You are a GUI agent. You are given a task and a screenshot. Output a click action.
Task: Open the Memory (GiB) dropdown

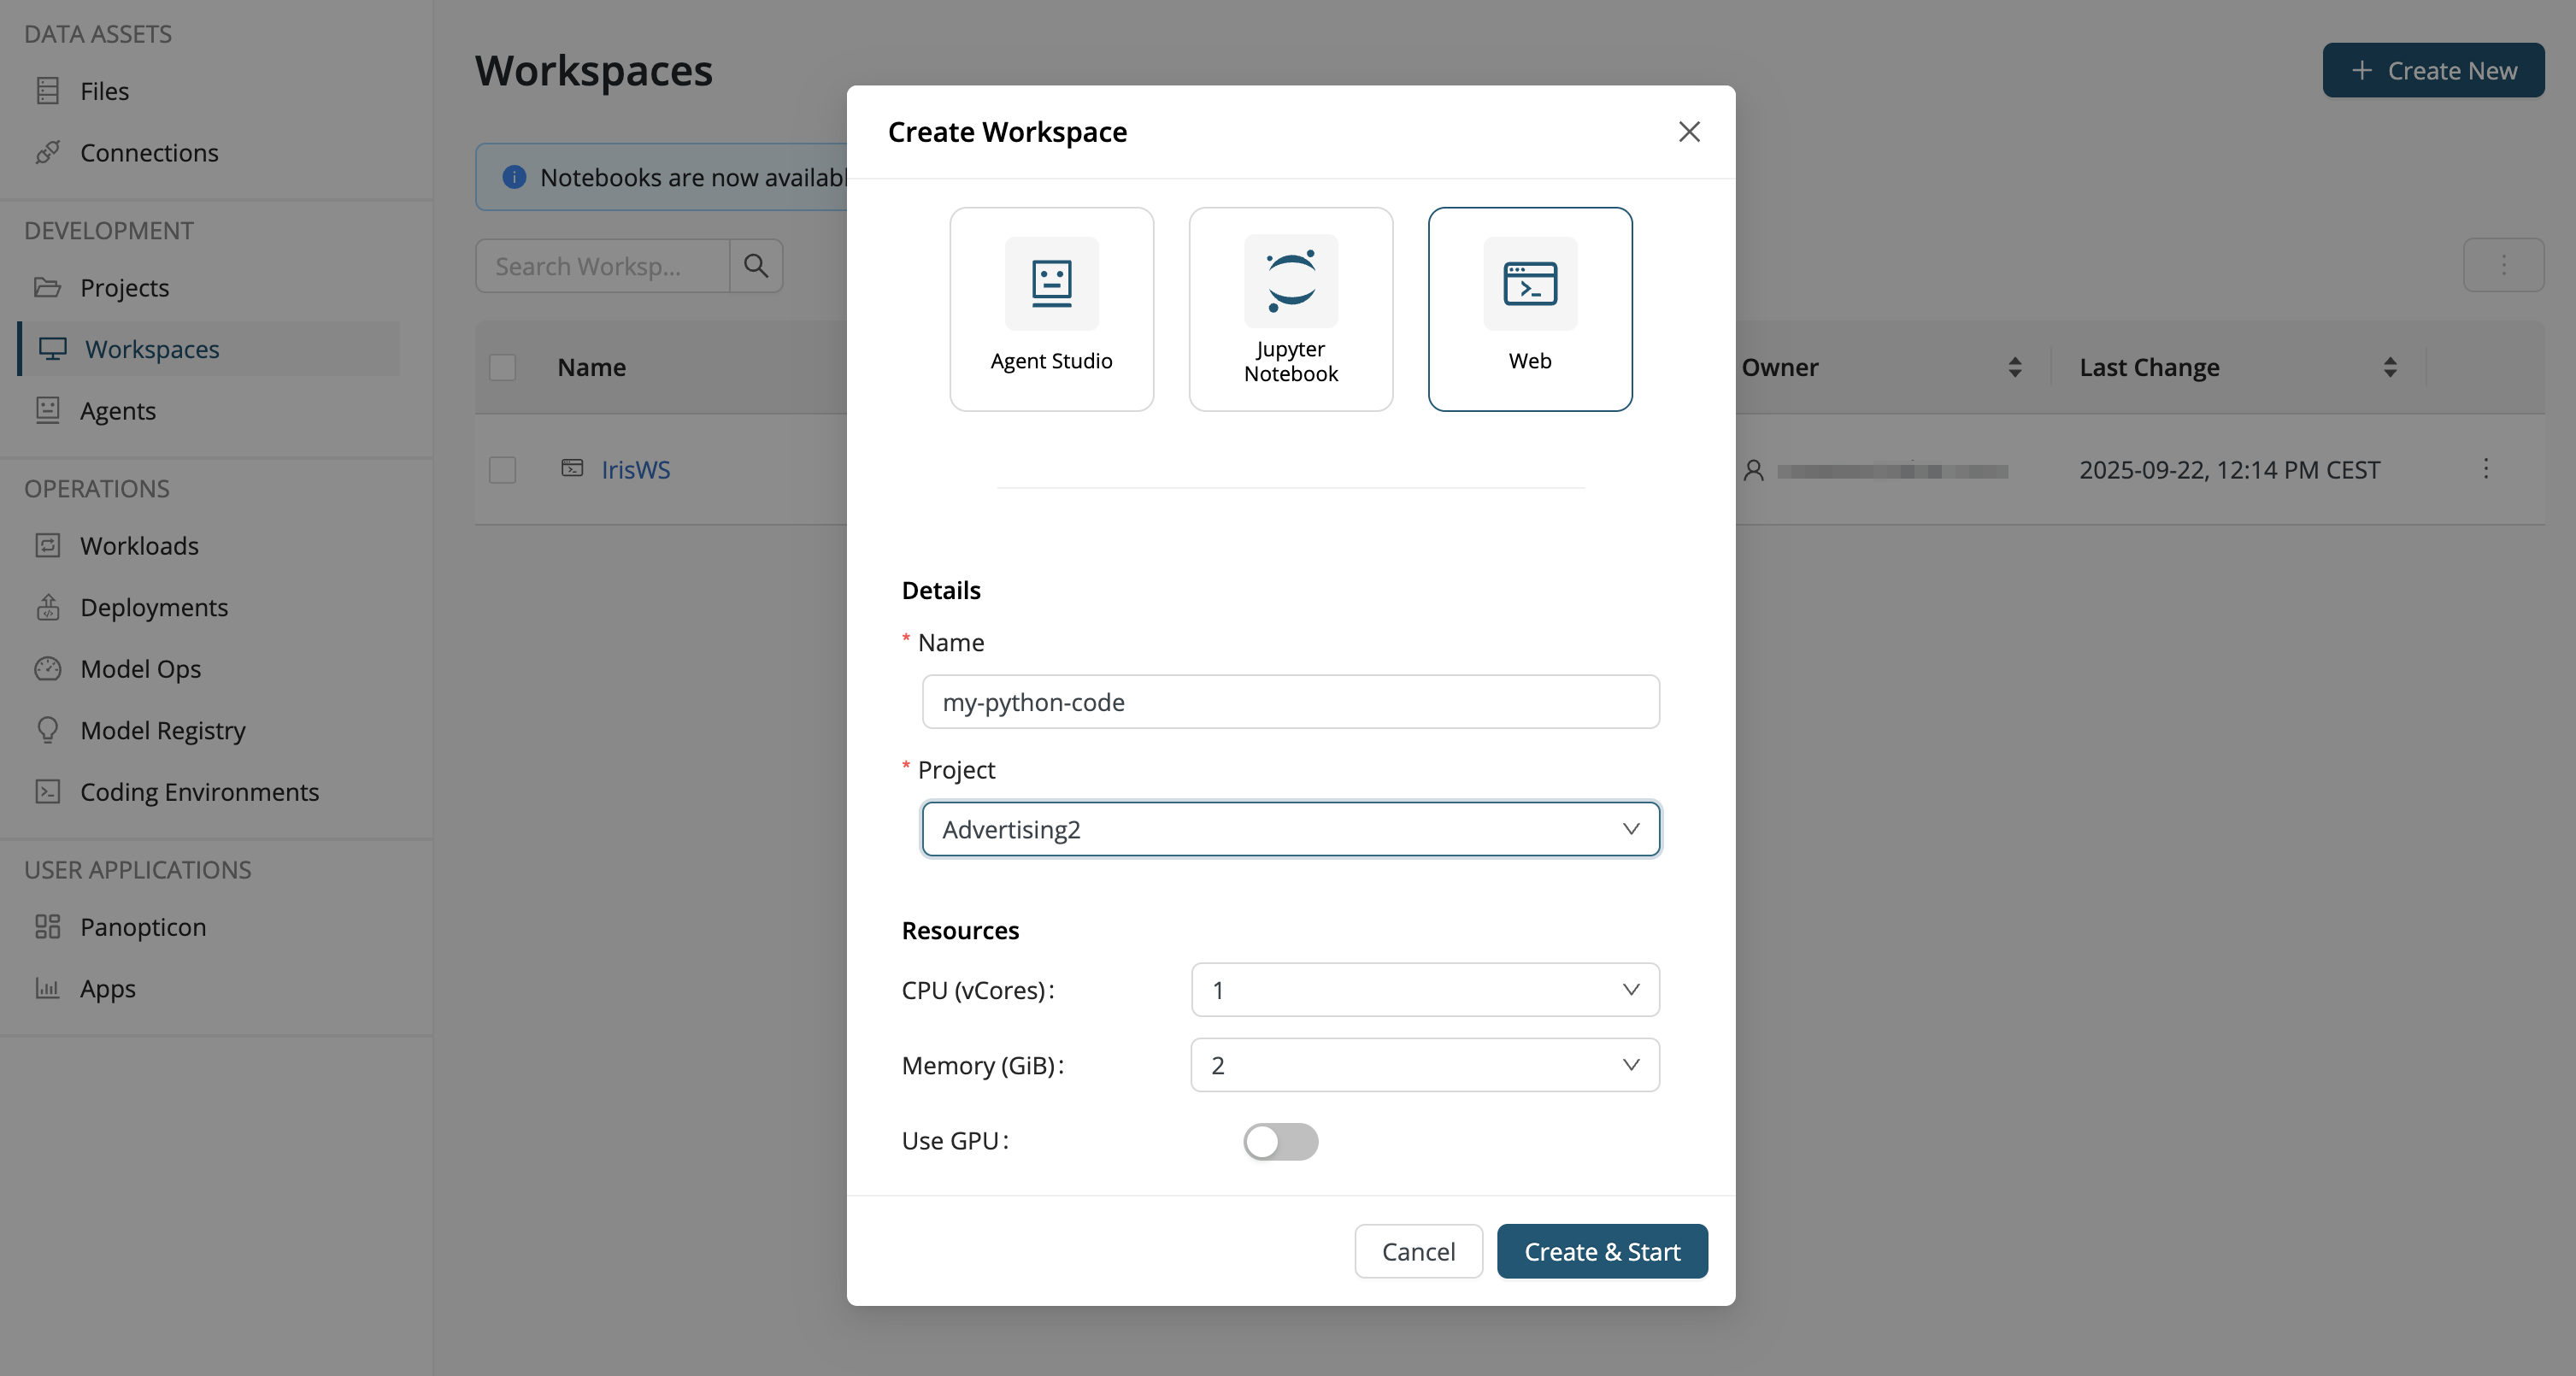pyautogui.click(x=1424, y=1065)
